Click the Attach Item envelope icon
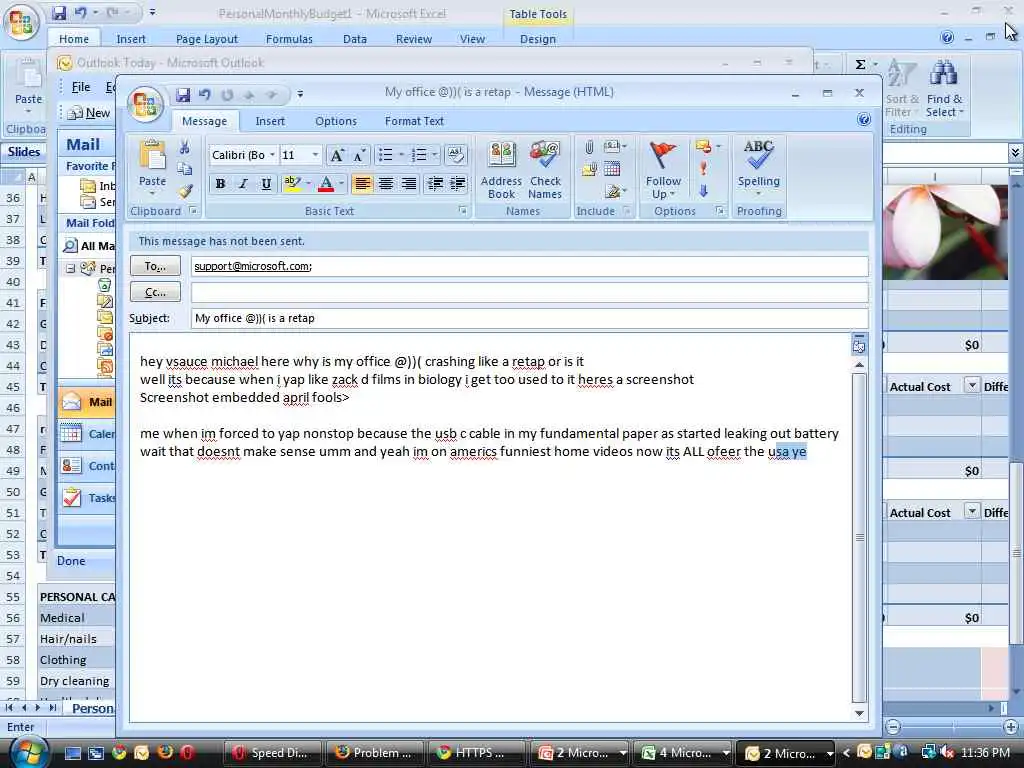The image size is (1024, 768). pos(589,170)
